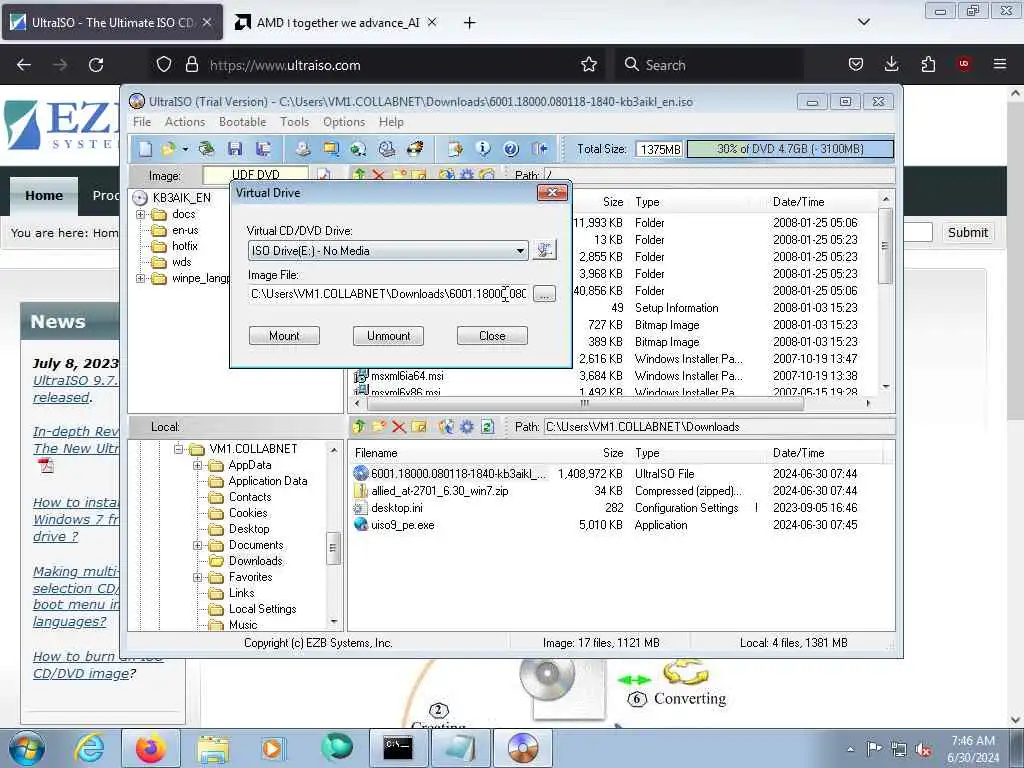Click the Windows Start orb button
This screenshot has height=768, width=1024.
tap(27, 748)
